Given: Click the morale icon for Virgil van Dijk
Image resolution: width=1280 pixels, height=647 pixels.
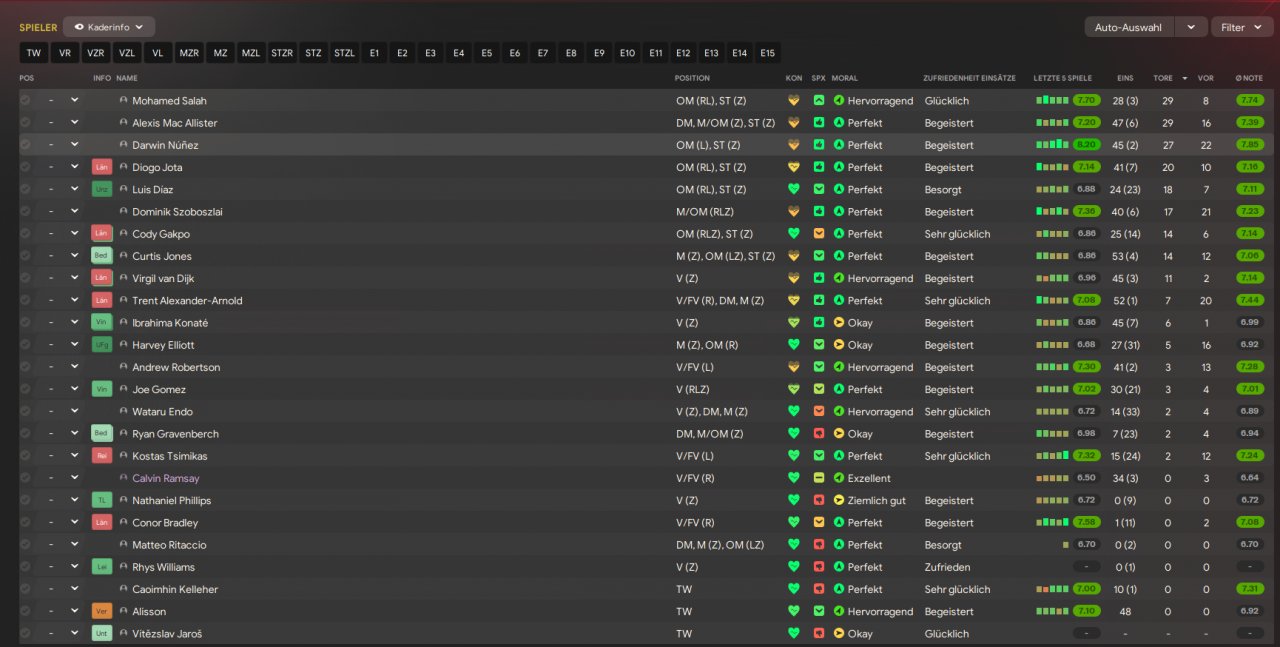Looking at the screenshot, I should tap(839, 278).
